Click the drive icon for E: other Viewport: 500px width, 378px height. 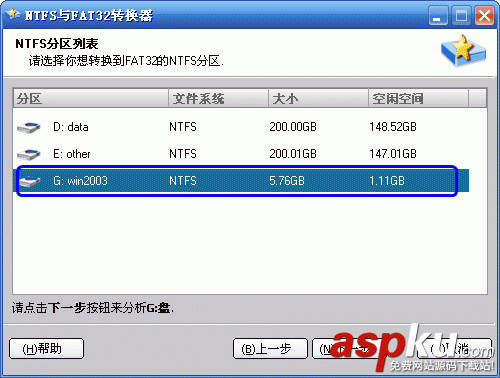[29, 154]
